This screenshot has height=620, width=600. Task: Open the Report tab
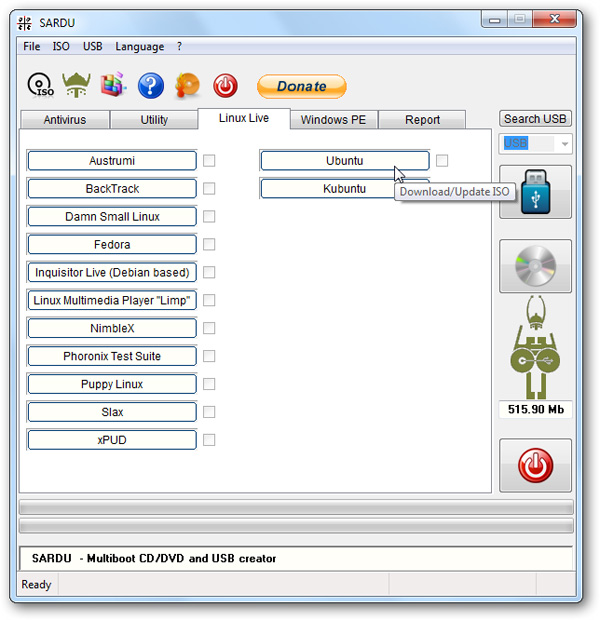[x=422, y=120]
